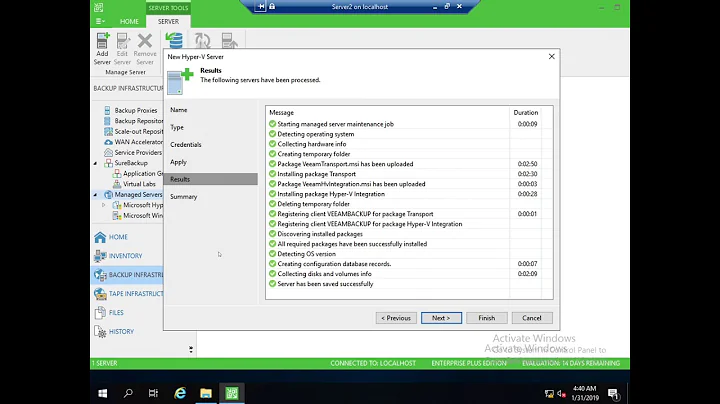Screen dimensions: 720x404
Task: Open File Explorer from taskbar
Action: tap(206, 393)
